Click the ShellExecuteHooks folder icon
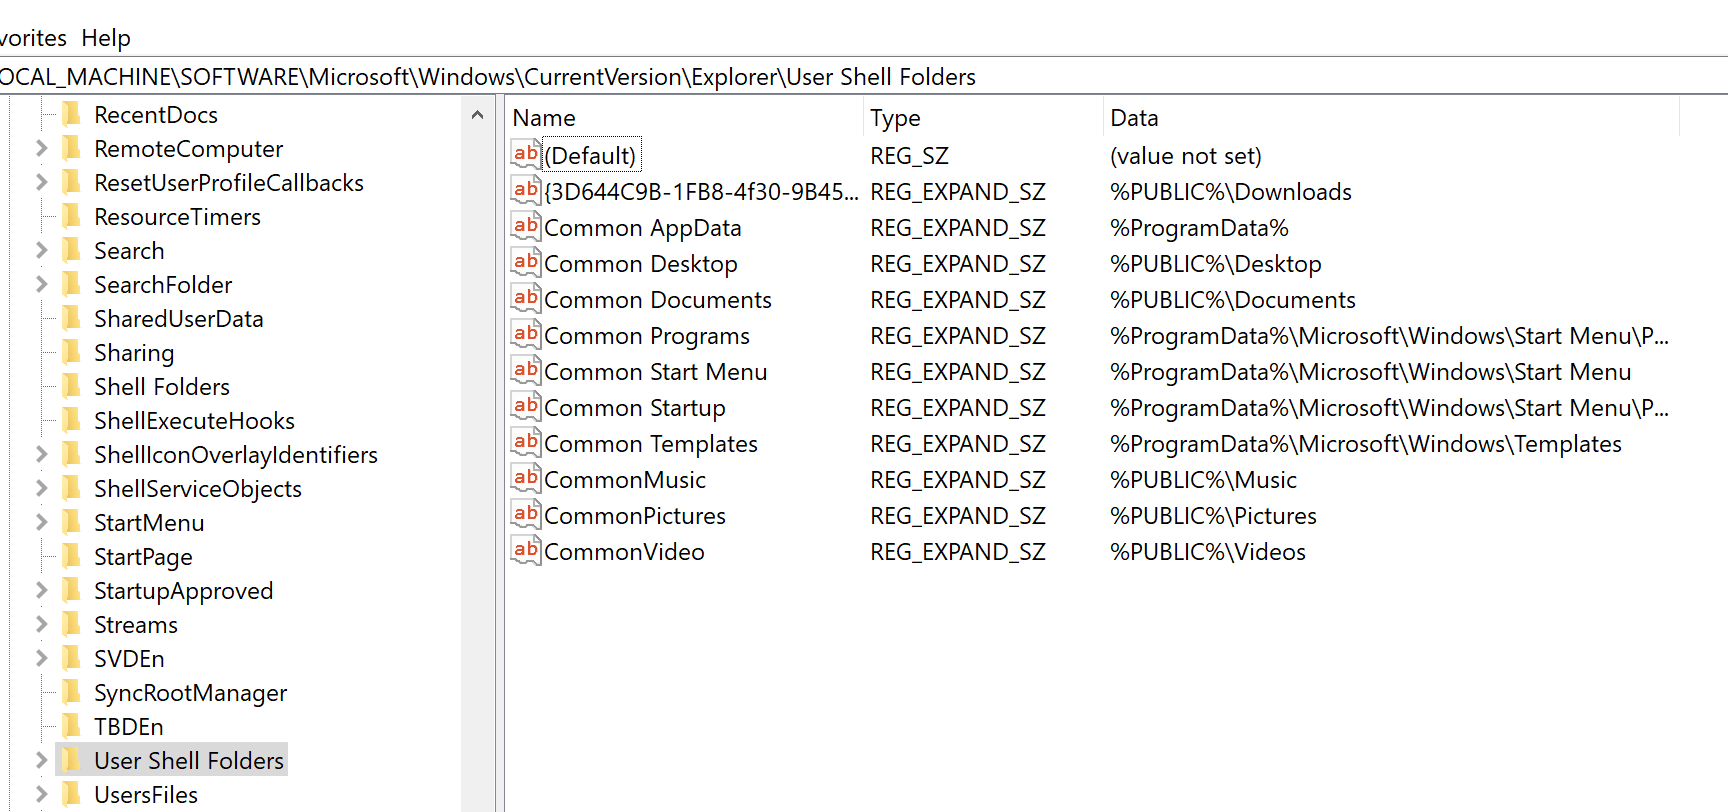The height and width of the screenshot is (812, 1728). (x=71, y=420)
